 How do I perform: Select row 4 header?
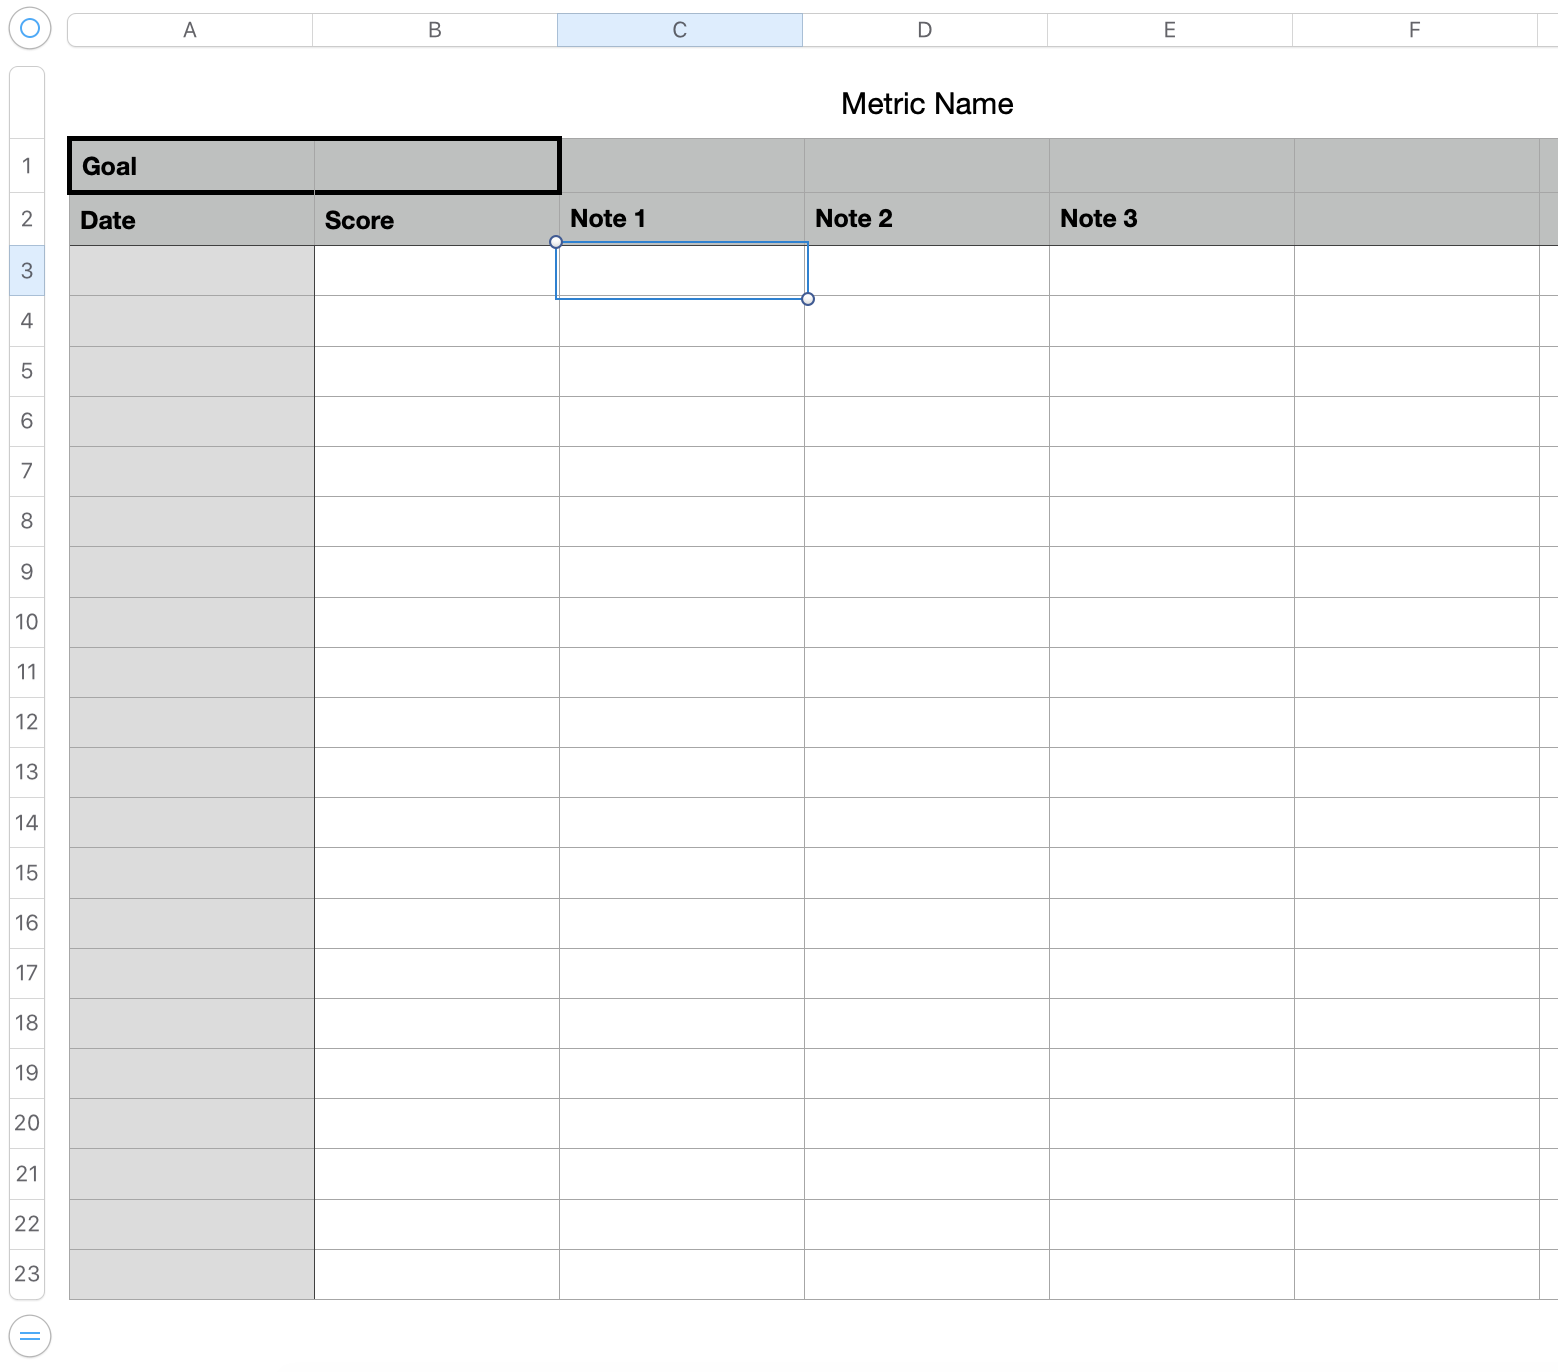click(27, 321)
